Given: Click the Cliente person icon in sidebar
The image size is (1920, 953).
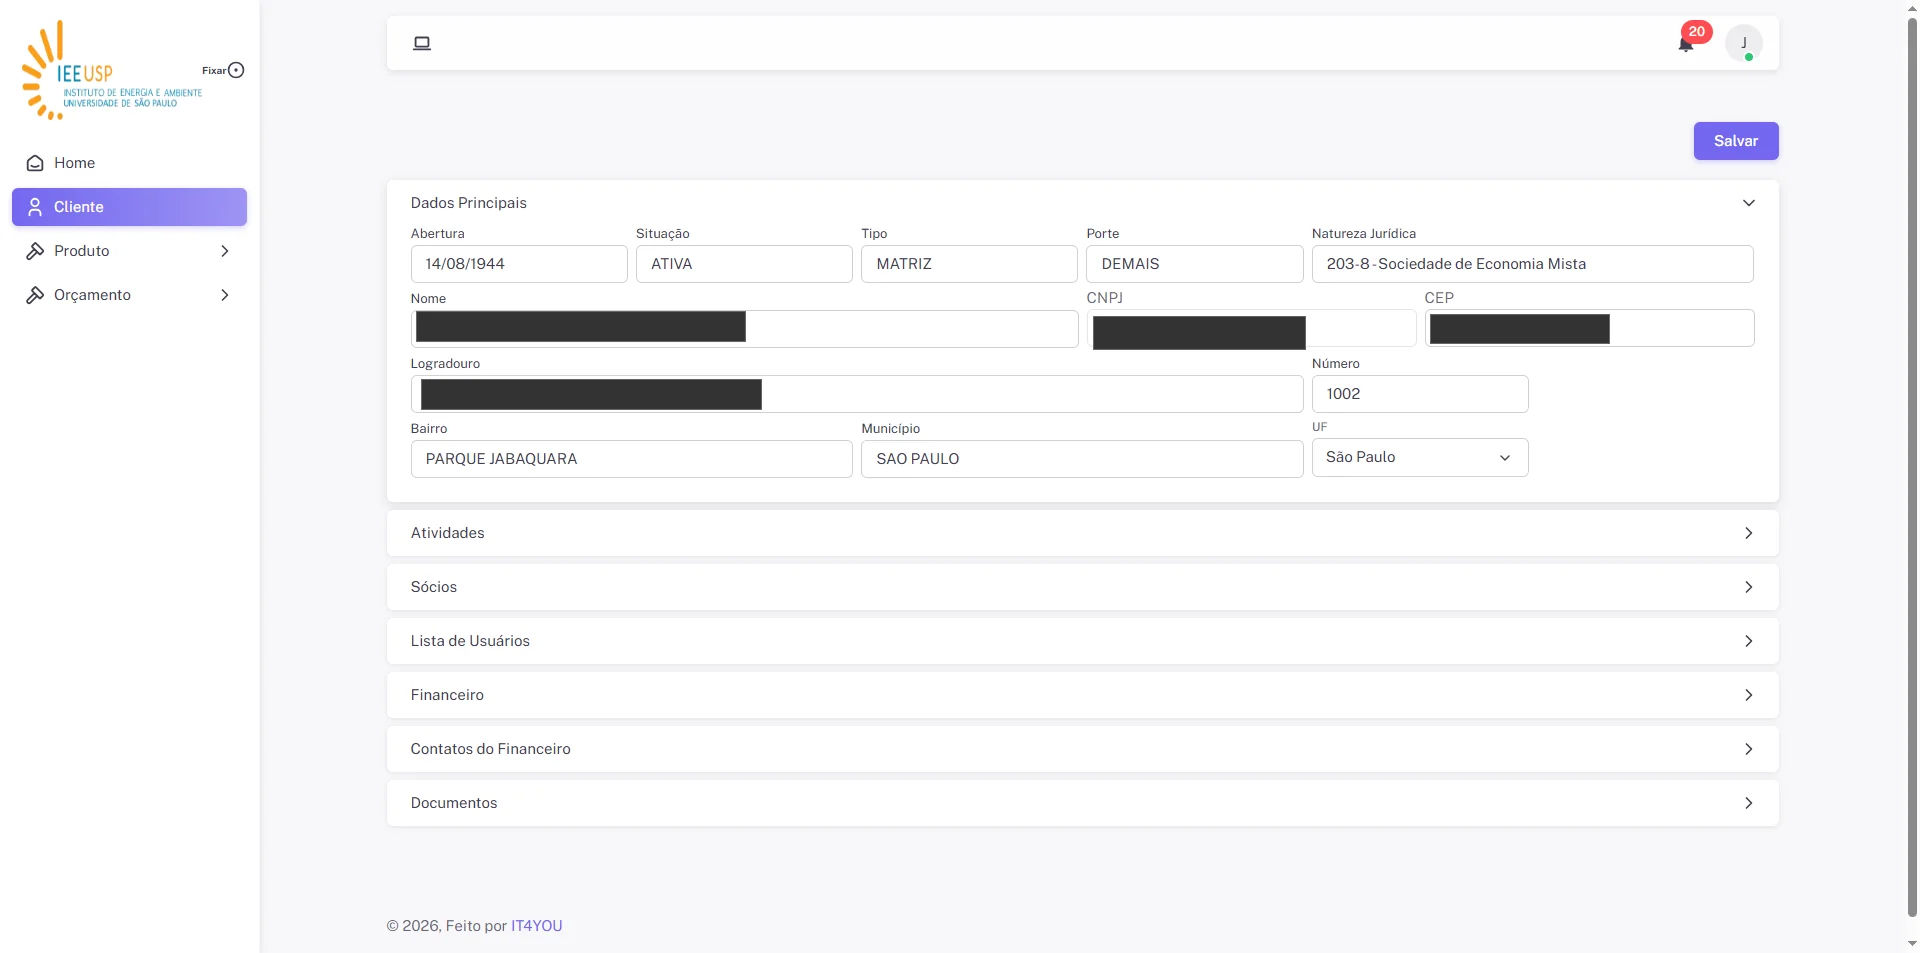Looking at the screenshot, I should [x=35, y=207].
